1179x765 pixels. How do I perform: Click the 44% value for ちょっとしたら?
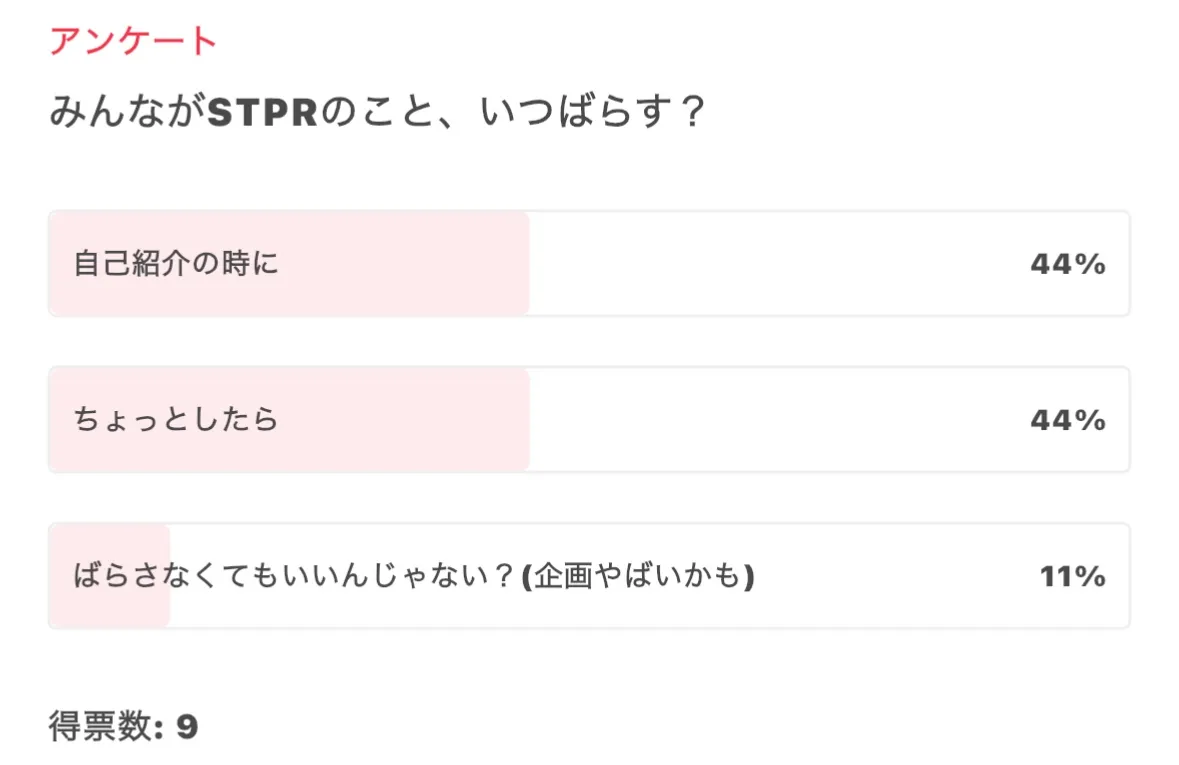pos(1067,421)
